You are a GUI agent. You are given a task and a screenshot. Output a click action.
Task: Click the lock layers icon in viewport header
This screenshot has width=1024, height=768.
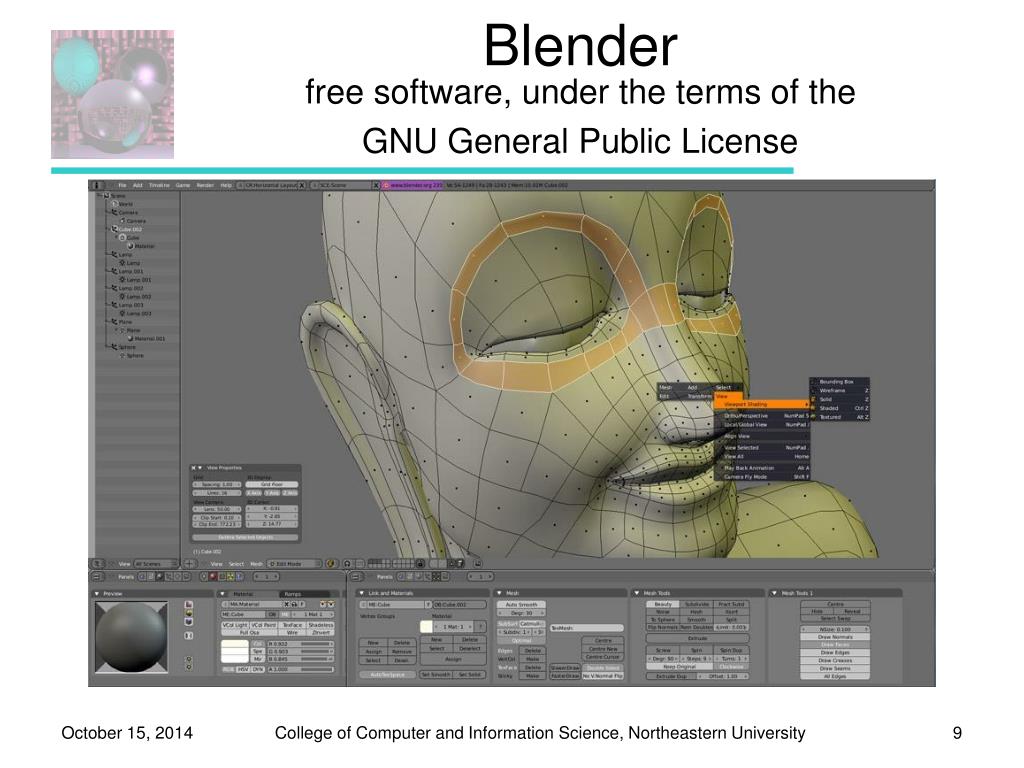click(x=420, y=564)
